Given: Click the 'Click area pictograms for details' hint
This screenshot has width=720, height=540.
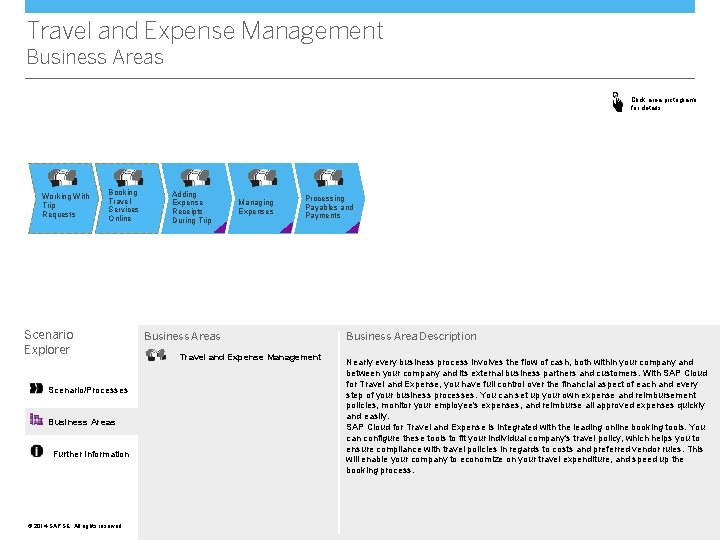Looking at the screenshot, I should 663,103.
